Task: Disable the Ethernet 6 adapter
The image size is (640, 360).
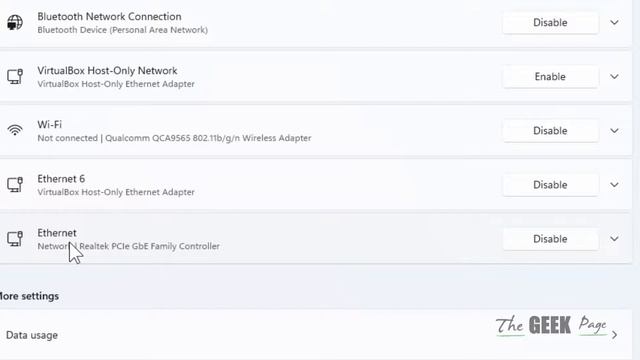Action: tap(550, 185)
